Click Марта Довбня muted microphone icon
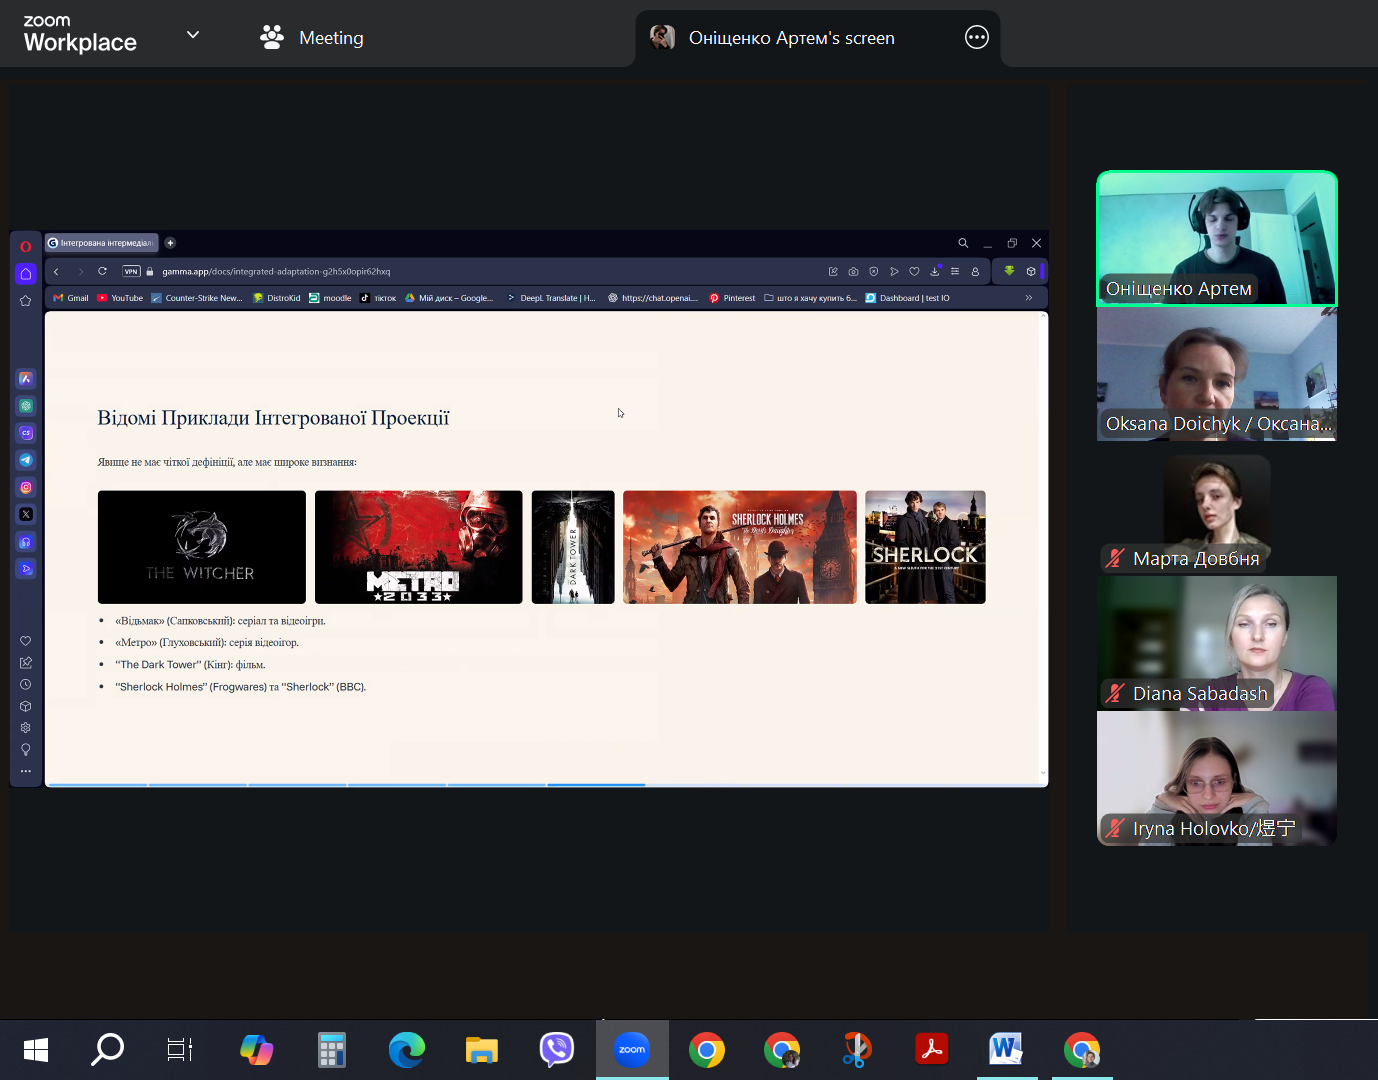The image size is (1378, 1080). click(x=1114, y=558)
